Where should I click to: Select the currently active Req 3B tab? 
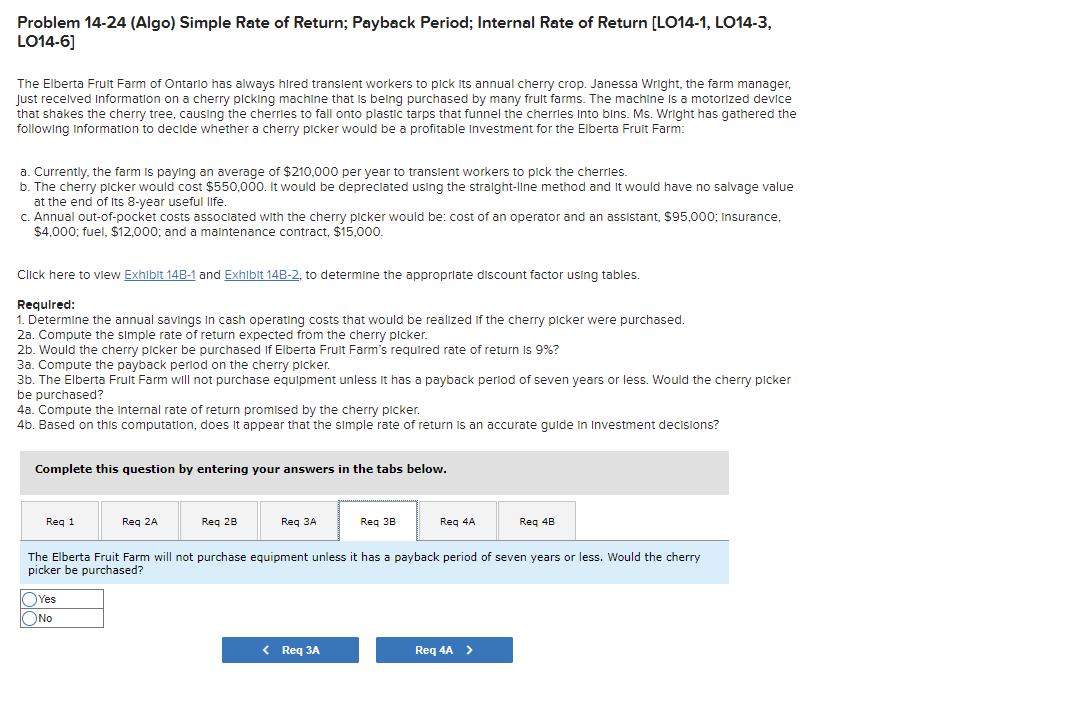click(x=377, y=520)
